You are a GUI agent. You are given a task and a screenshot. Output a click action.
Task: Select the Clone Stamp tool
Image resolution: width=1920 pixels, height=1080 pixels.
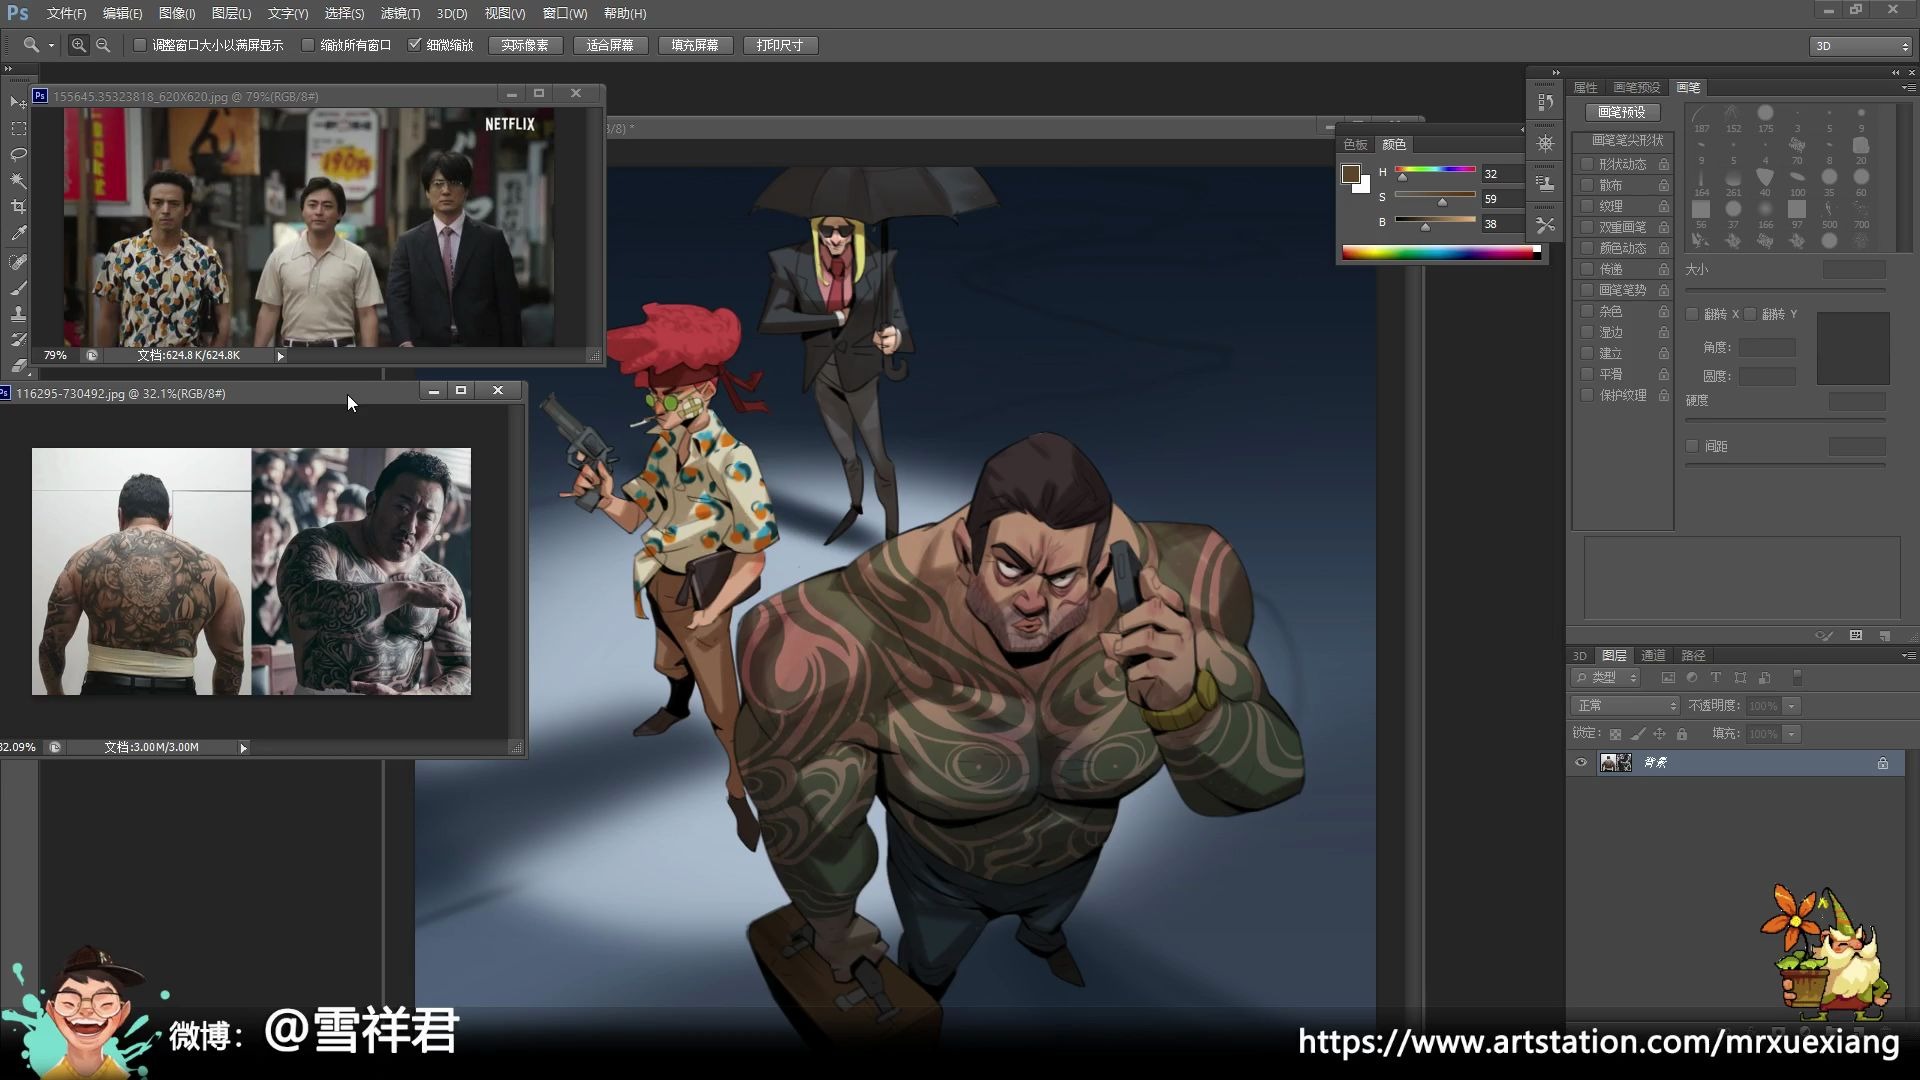18,314
